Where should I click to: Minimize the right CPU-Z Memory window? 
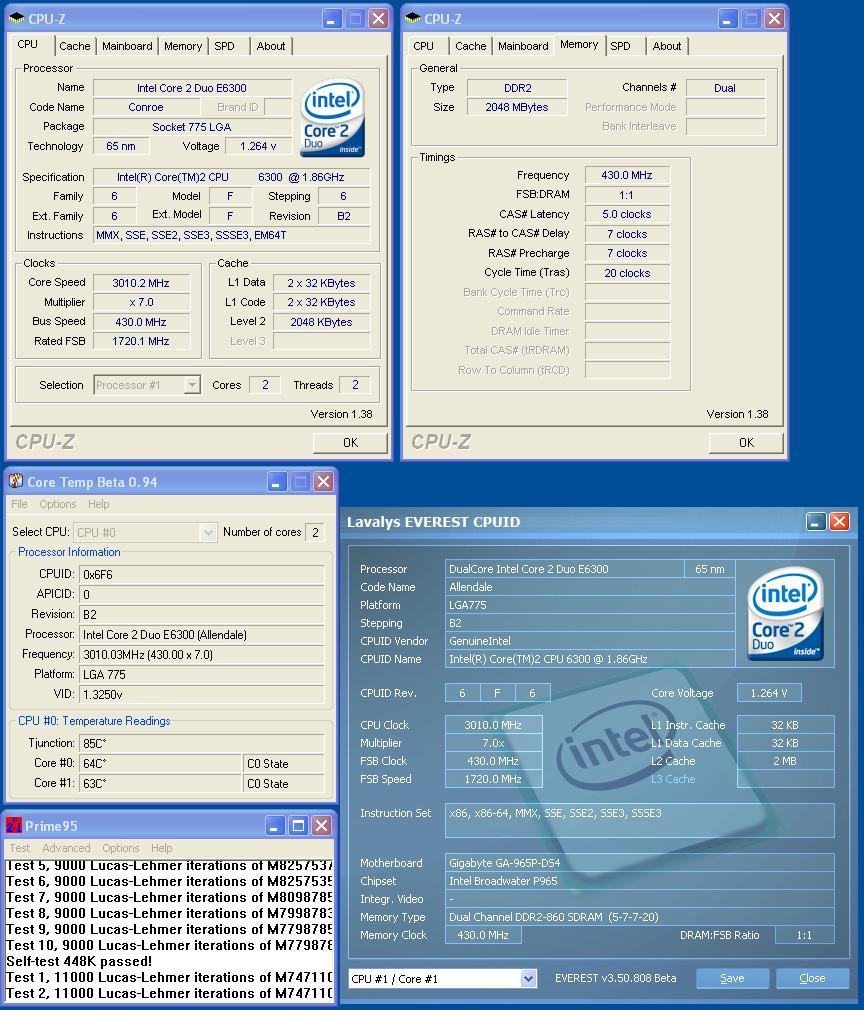(x=727, y=19)
